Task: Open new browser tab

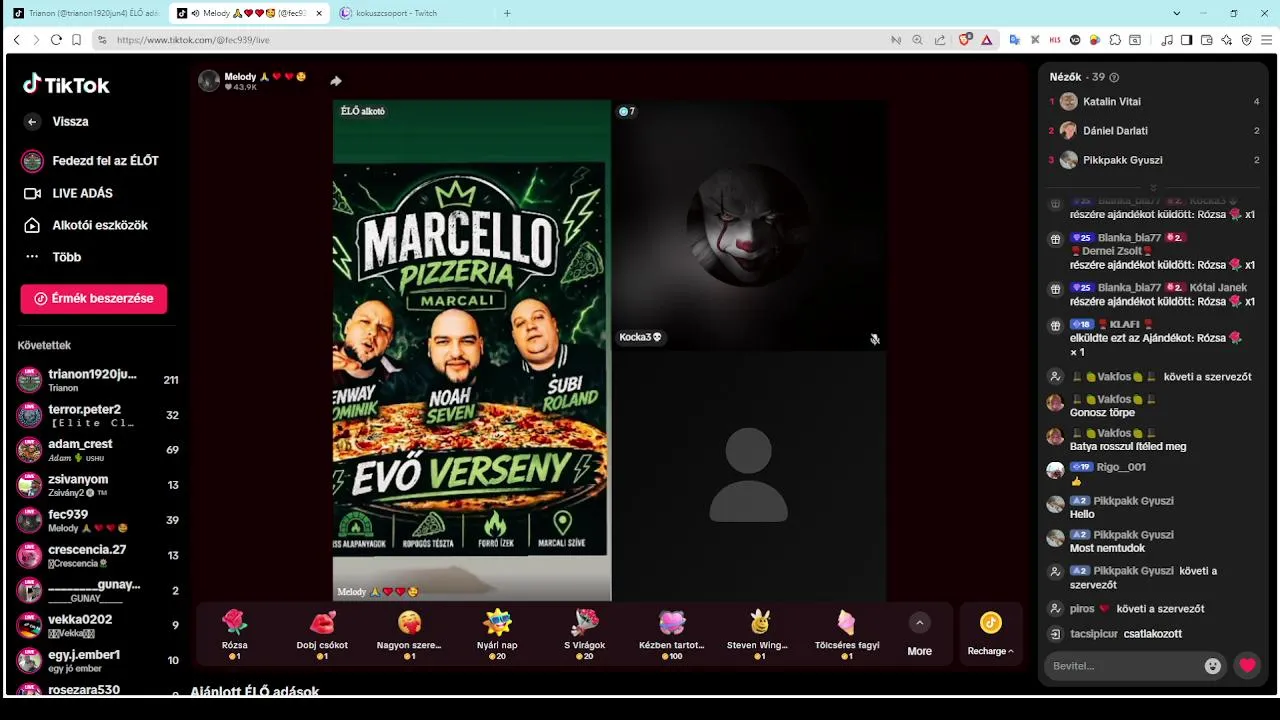Action: point(507,13)
